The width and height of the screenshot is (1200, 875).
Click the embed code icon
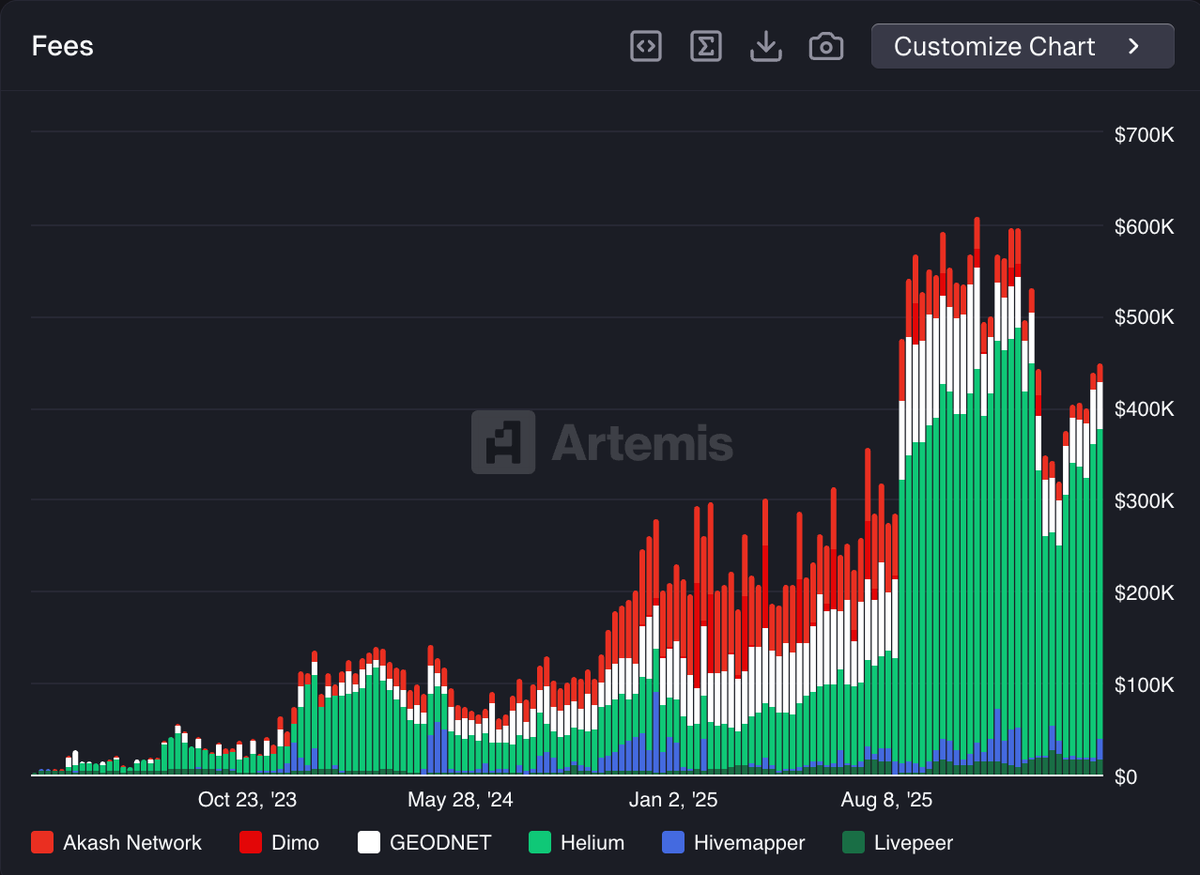pyautogui.click(x=645, y=45)
